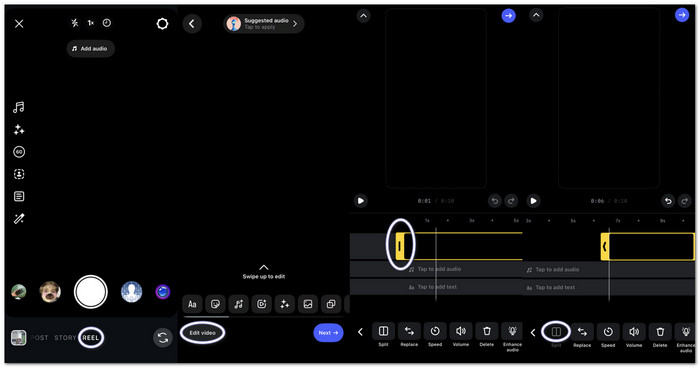Pick the purple orb filter thumbnail
The width and height of the screenshot is (700, 368).
tap(162, 292)
